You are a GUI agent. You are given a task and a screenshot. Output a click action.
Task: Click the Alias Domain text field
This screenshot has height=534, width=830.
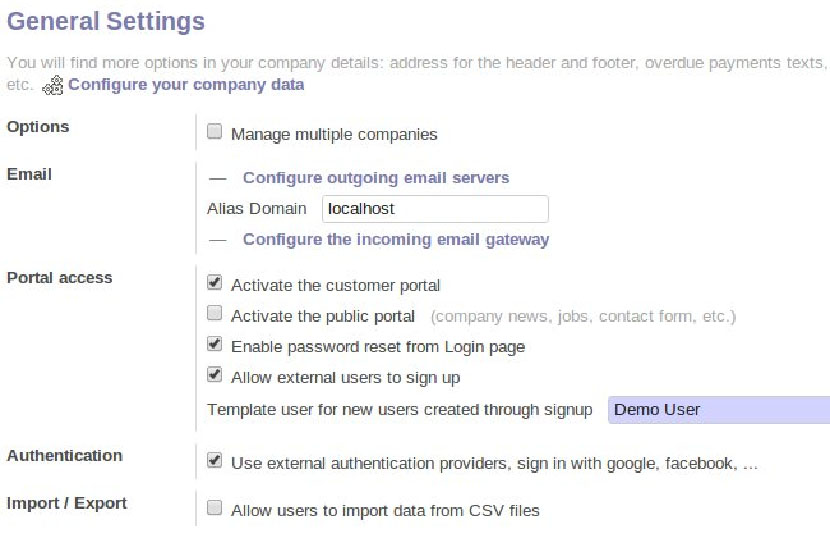(435, 209)
